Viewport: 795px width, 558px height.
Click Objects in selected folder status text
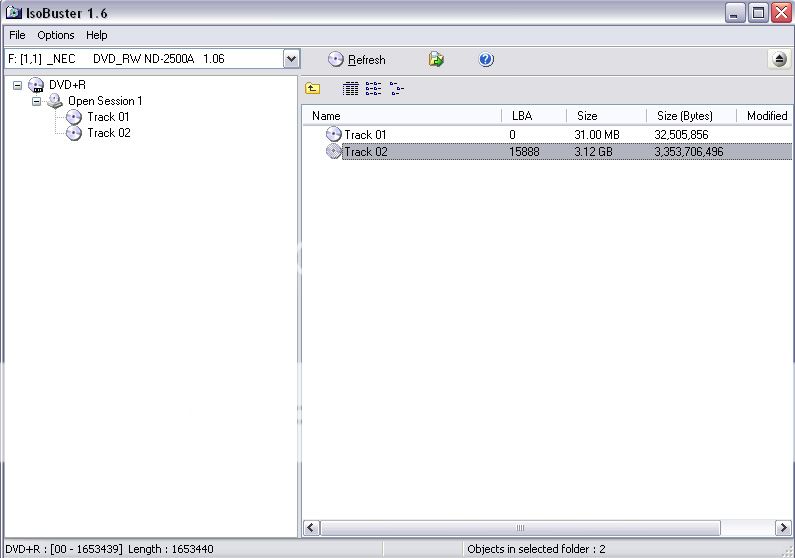[x=536, y=549]
